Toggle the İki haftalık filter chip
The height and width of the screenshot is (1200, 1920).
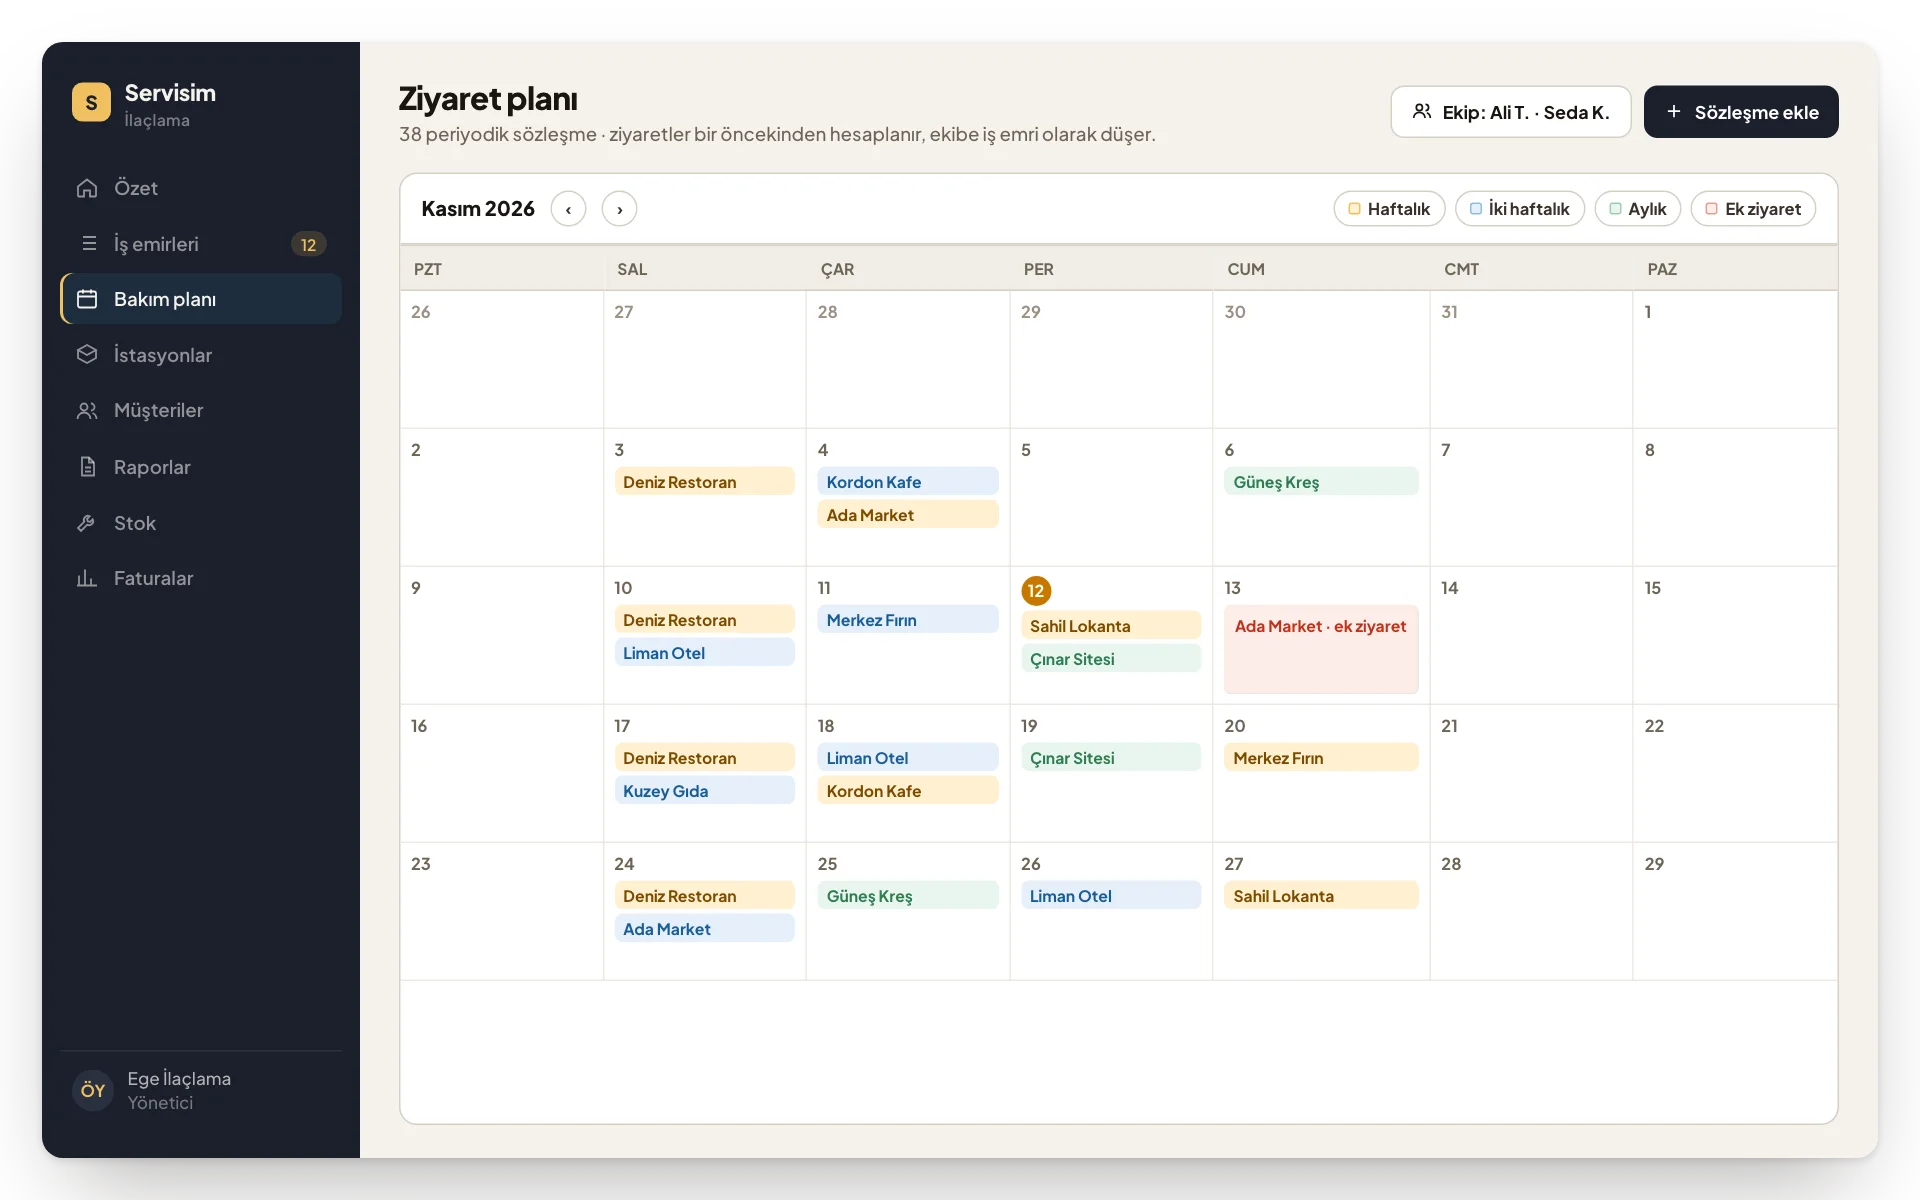pyautogui.click(x=1519, y=209)
